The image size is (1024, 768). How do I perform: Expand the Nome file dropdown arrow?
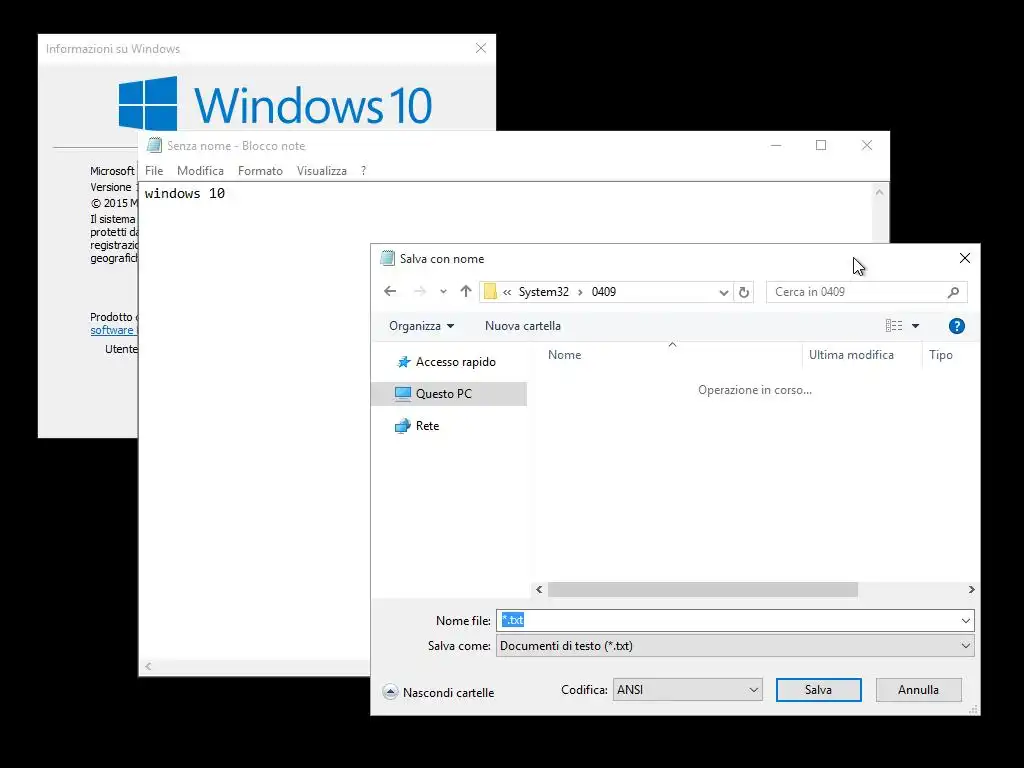(x=965, y=620)
